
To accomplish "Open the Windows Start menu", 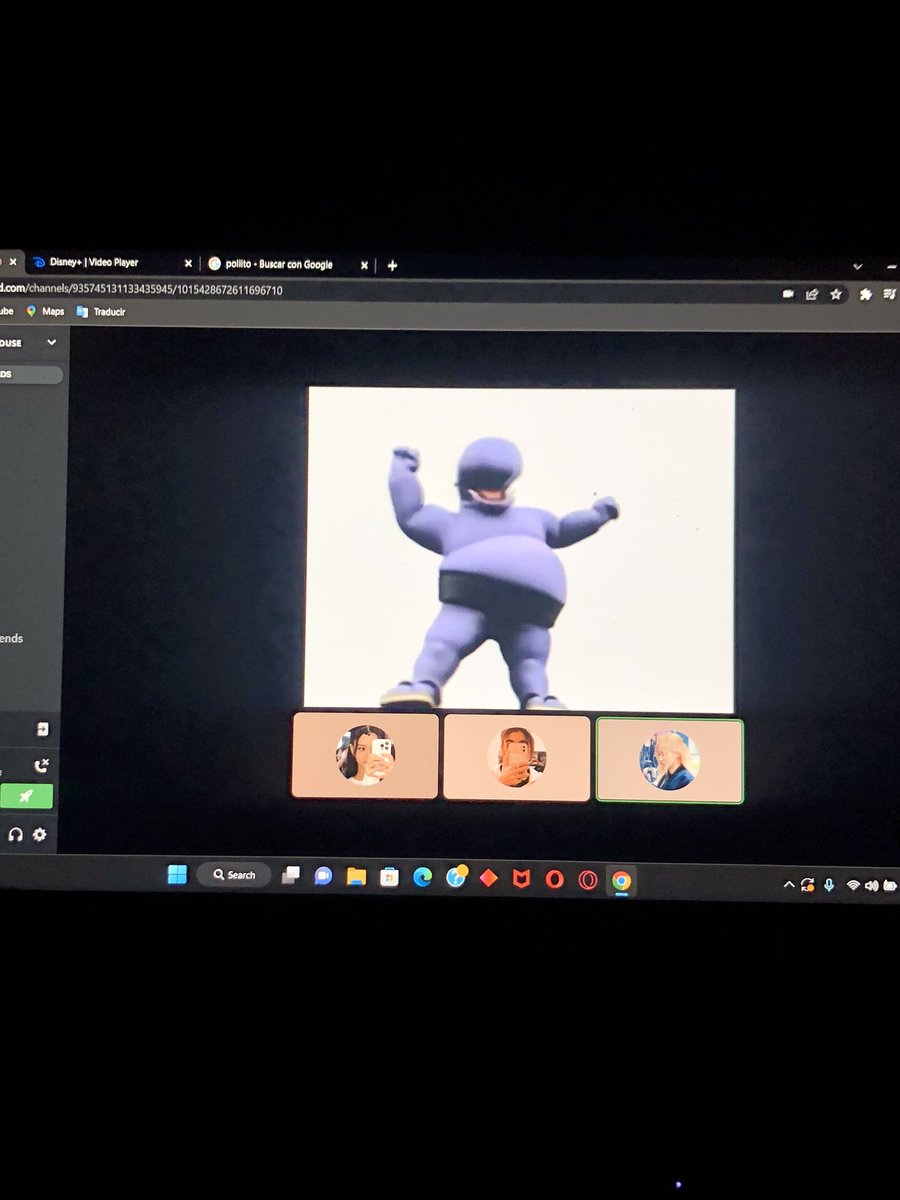I will click(177, 875).
